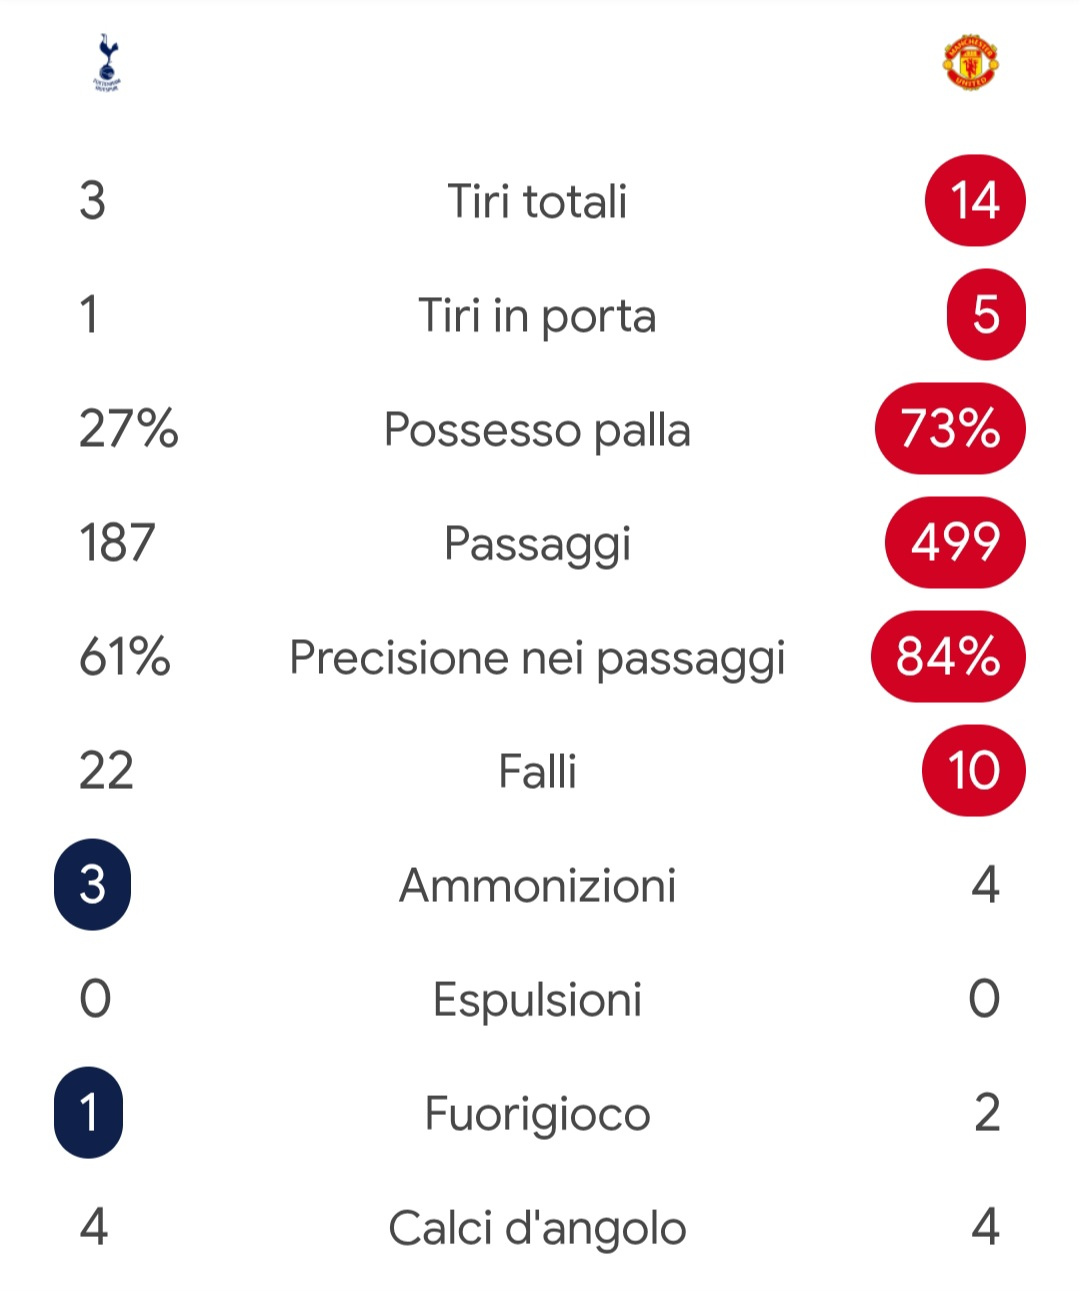This screenshot has width=1080, height=1291.
Task: Select the red 14 total shots badge
Action: [x=975, y=200]
